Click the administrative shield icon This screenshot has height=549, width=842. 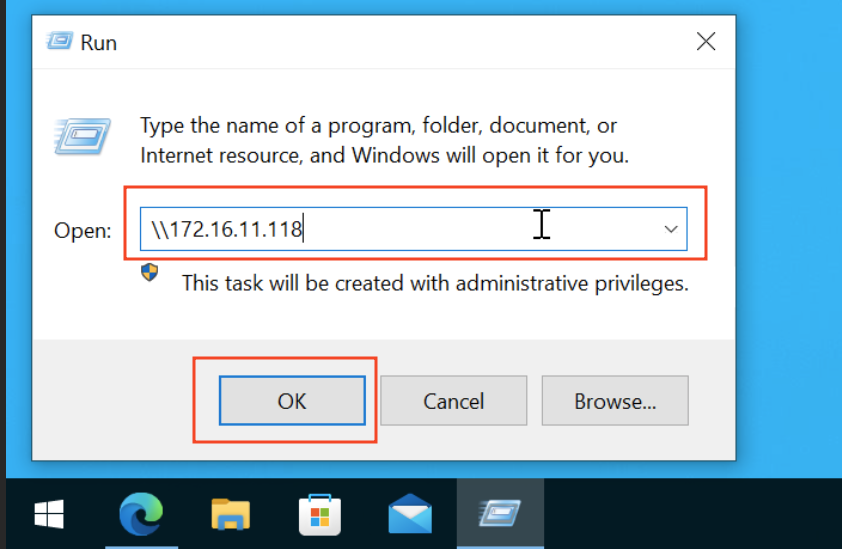(x=150, y=272)
